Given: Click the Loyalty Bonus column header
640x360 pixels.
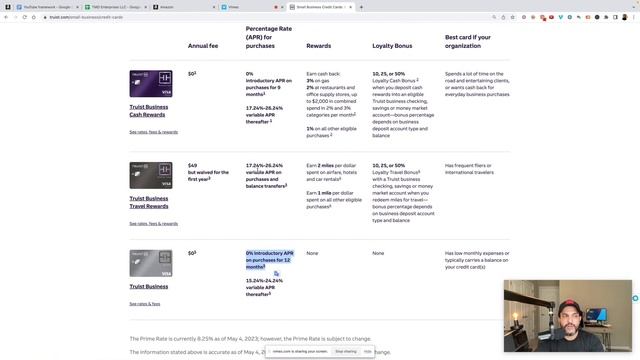Looking at the screenshot, I should click(x=392, y=46).
